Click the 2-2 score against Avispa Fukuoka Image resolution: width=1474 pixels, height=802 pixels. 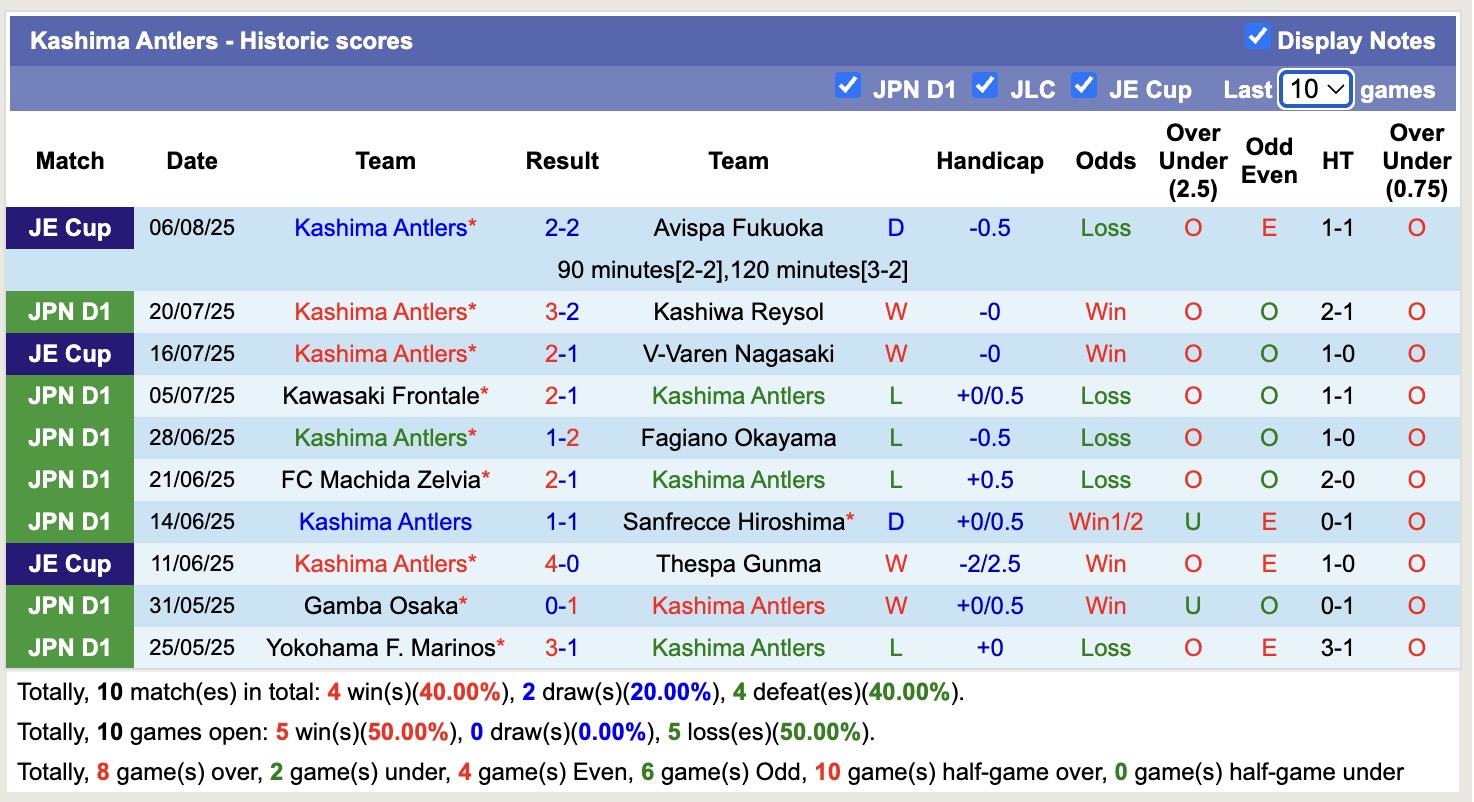[x=562, y=228]
